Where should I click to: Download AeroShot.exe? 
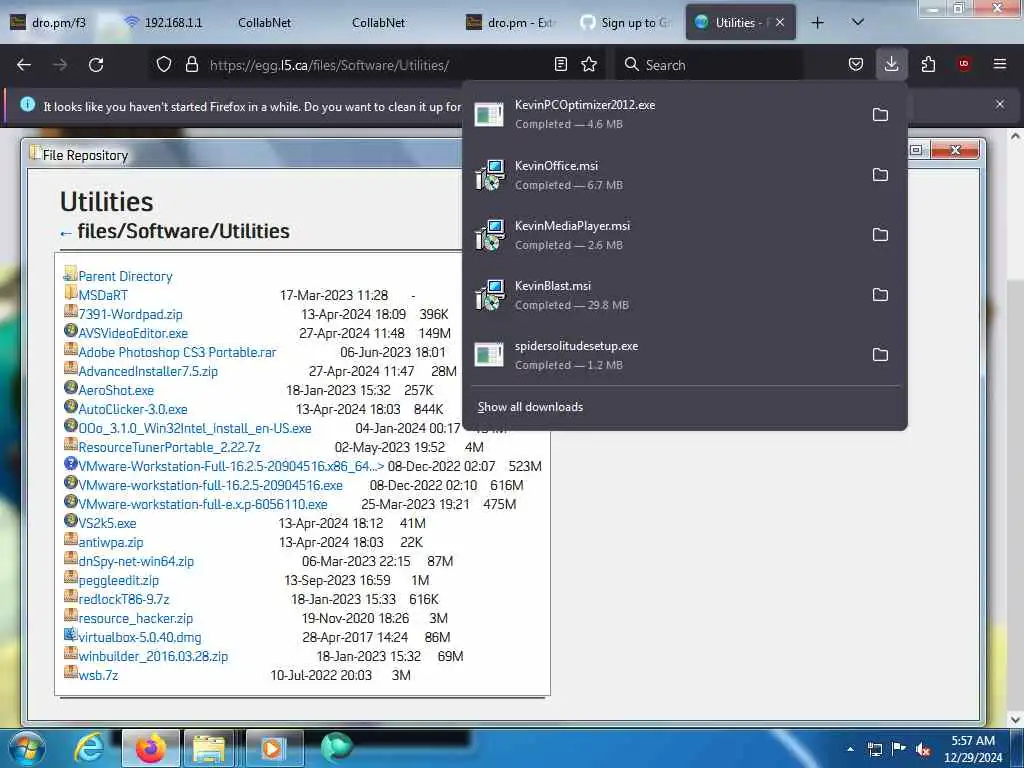point(116,390)
